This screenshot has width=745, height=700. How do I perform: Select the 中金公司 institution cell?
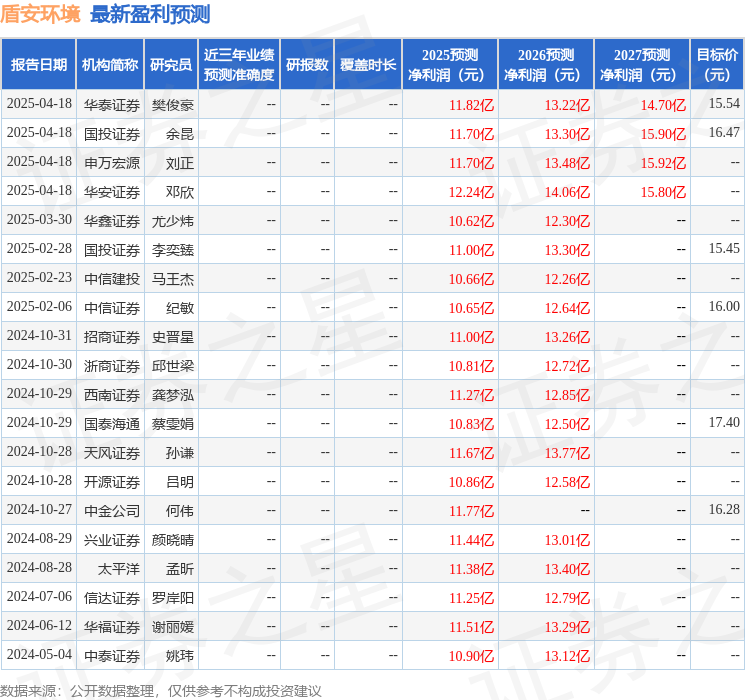tap(112, 511)
